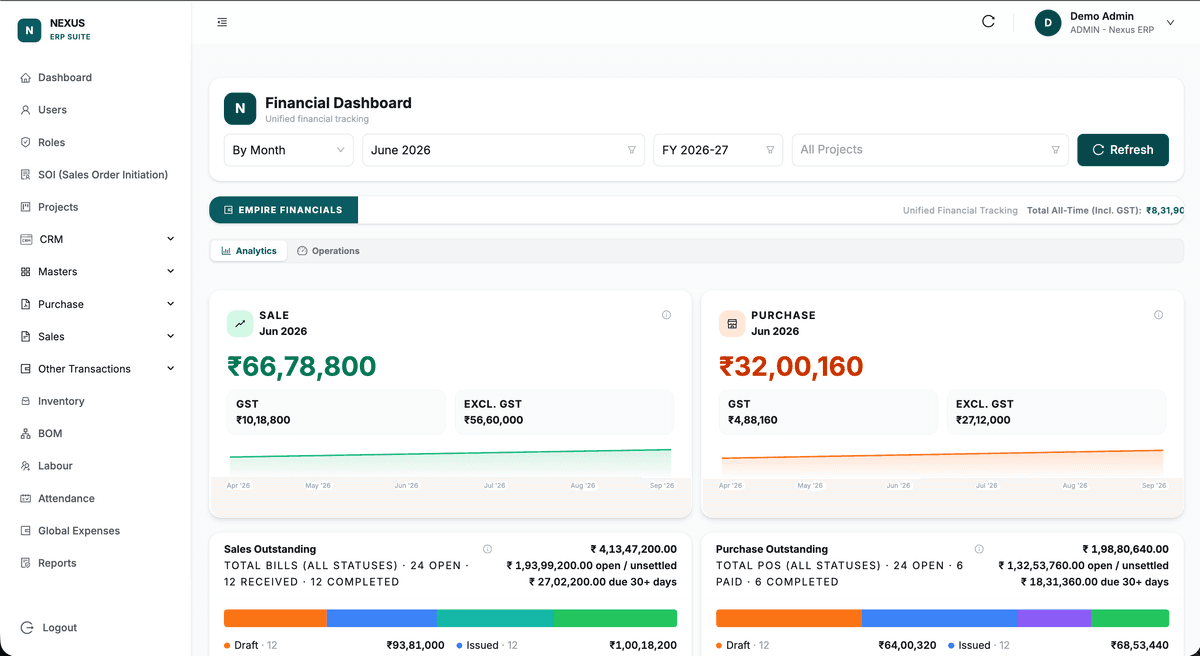Click the green segment of Sales Outstanding bar
Viewport: 1200px width, 656px height.
[x=615, y=618]
